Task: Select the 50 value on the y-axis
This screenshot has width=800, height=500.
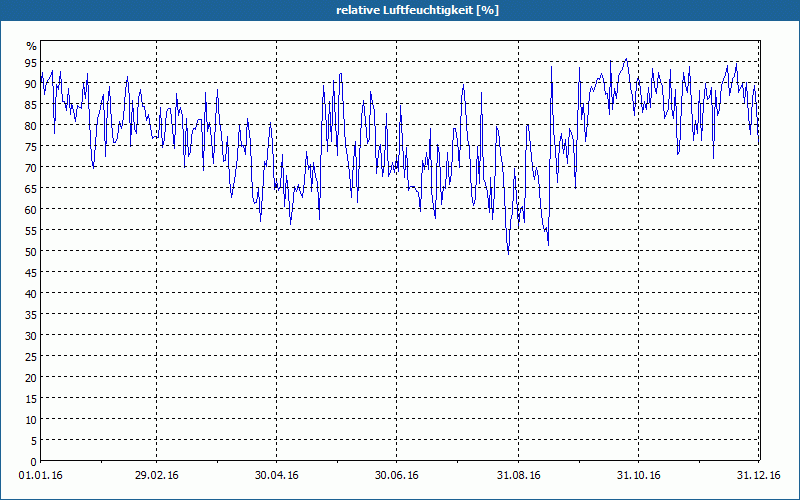Action: pos(31,252)
